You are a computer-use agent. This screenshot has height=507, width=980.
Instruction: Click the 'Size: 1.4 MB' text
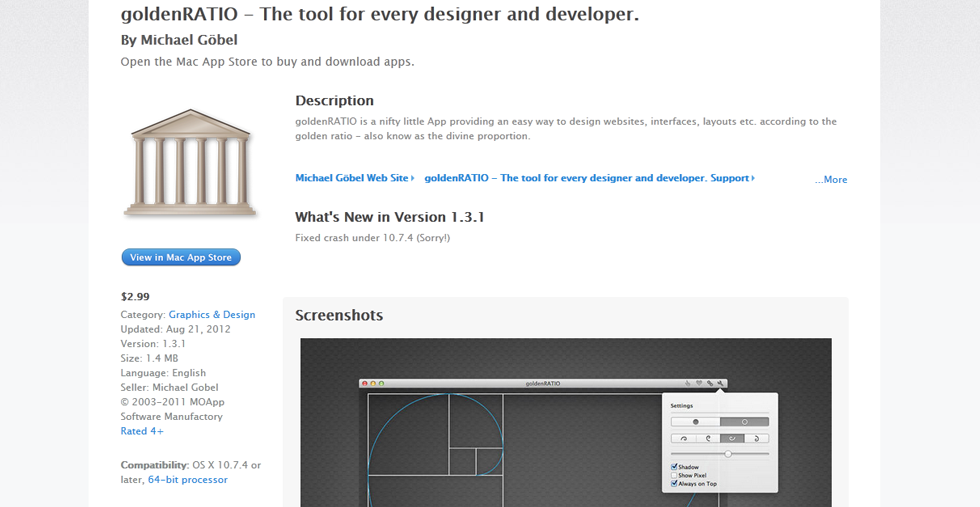click(x=149, y=358)
